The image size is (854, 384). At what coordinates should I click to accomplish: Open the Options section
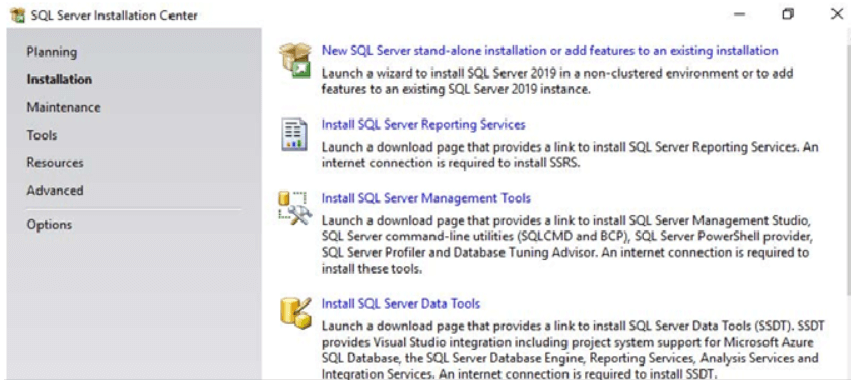point(49,224)
